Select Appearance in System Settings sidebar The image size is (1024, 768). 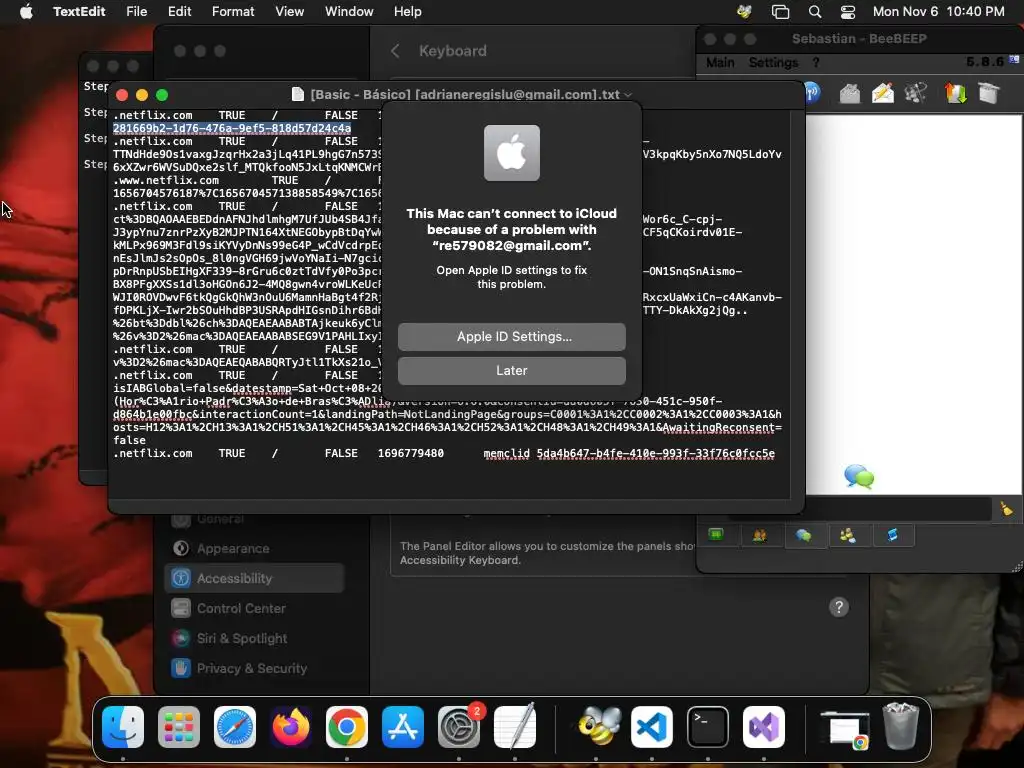(x=253, y=549)
